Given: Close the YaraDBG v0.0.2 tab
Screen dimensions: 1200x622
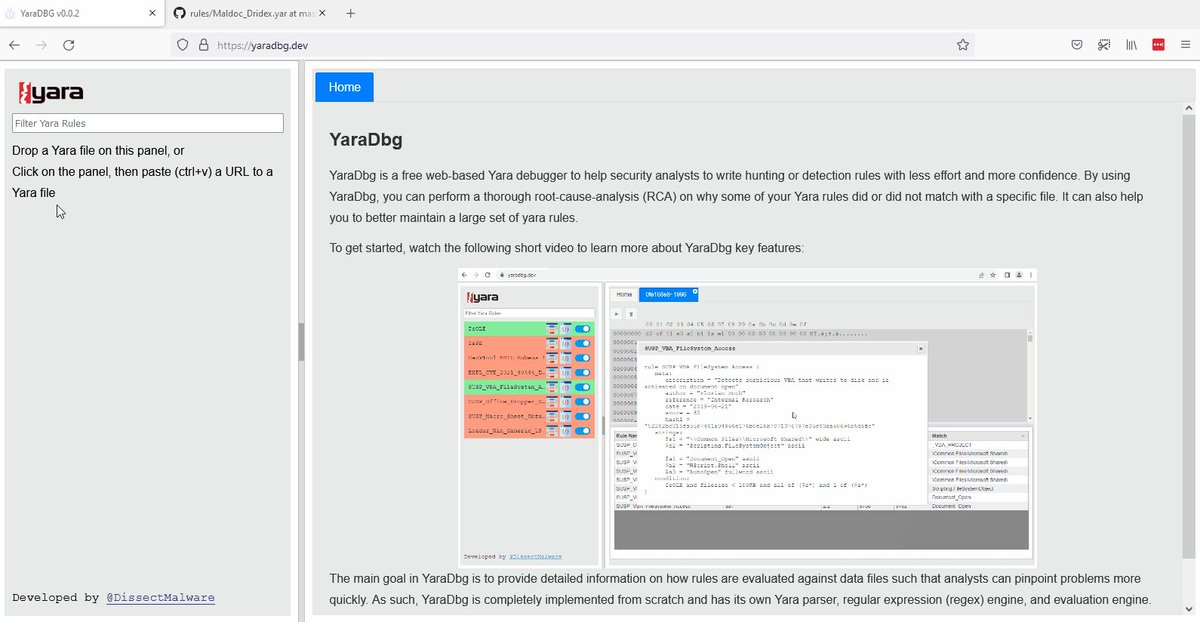Looking at the screenshot, I should click(x=152, y=14).
